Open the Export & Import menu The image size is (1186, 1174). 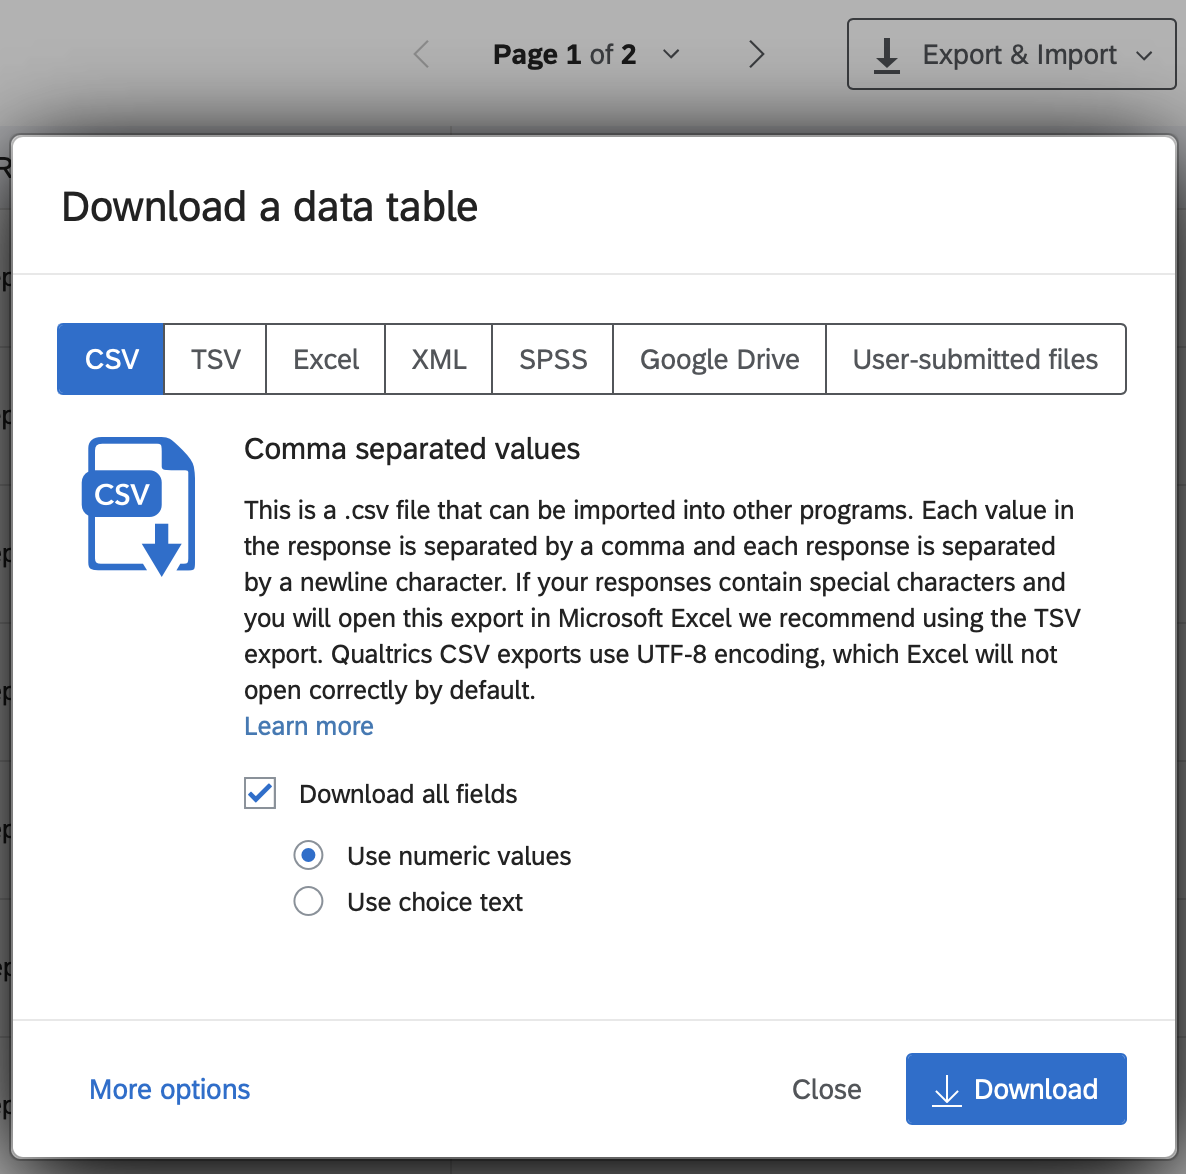pos(1011,54)
